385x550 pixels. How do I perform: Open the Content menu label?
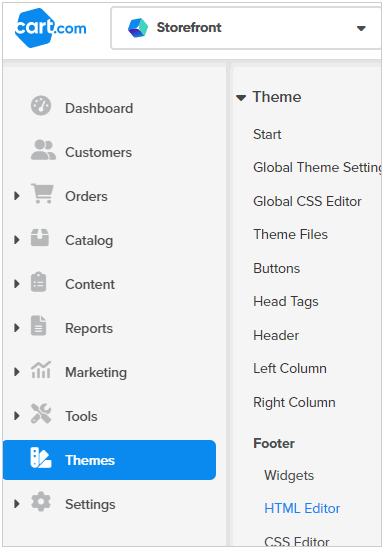90,284
